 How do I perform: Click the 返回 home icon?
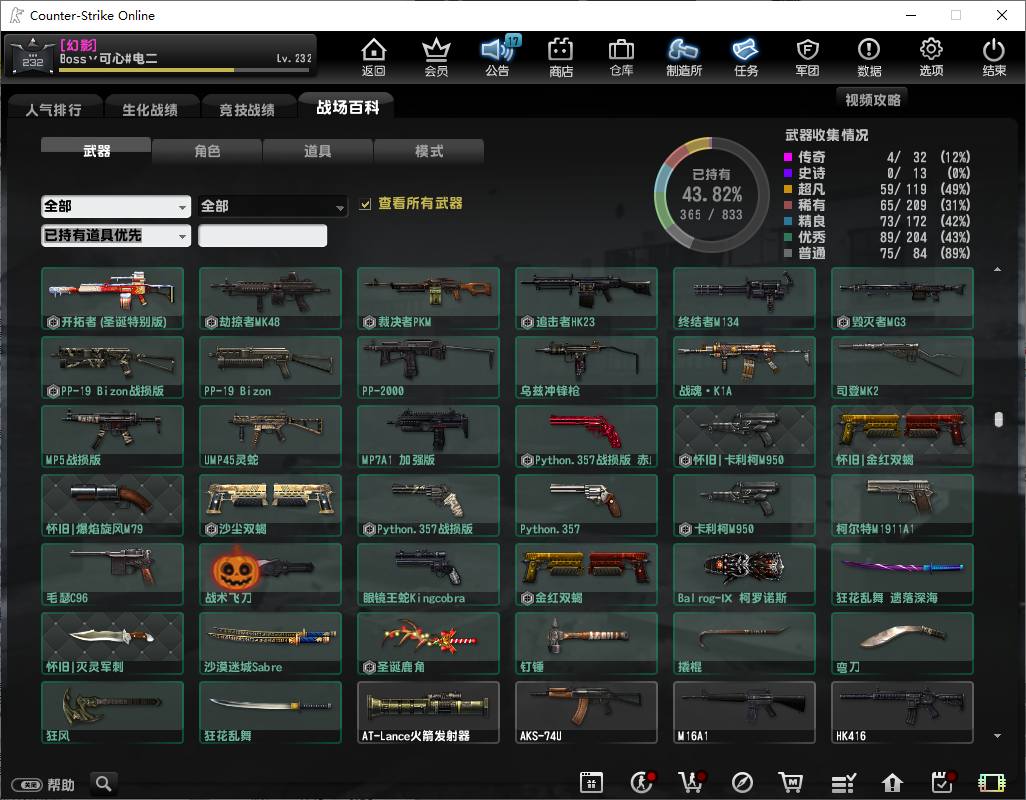pyautogui.click(x=373, y=57)
